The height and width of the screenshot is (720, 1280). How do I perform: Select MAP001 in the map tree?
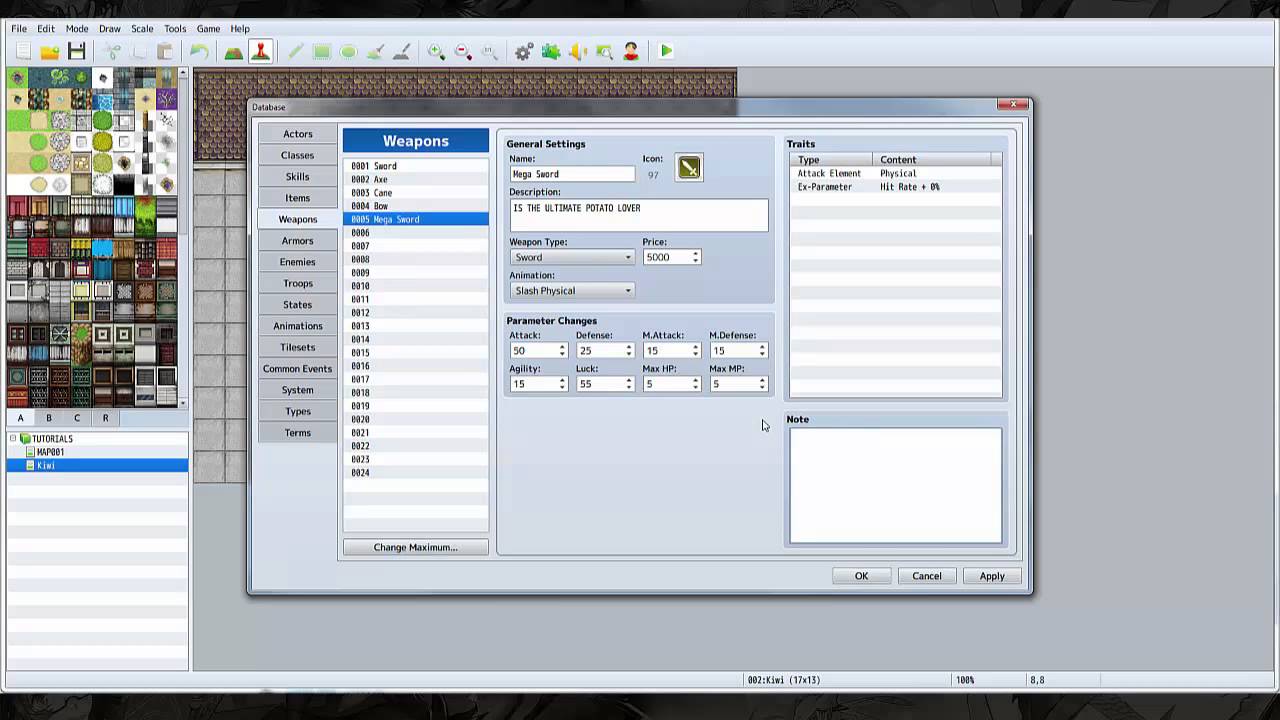pyautogui.click(x=50, y=452)
